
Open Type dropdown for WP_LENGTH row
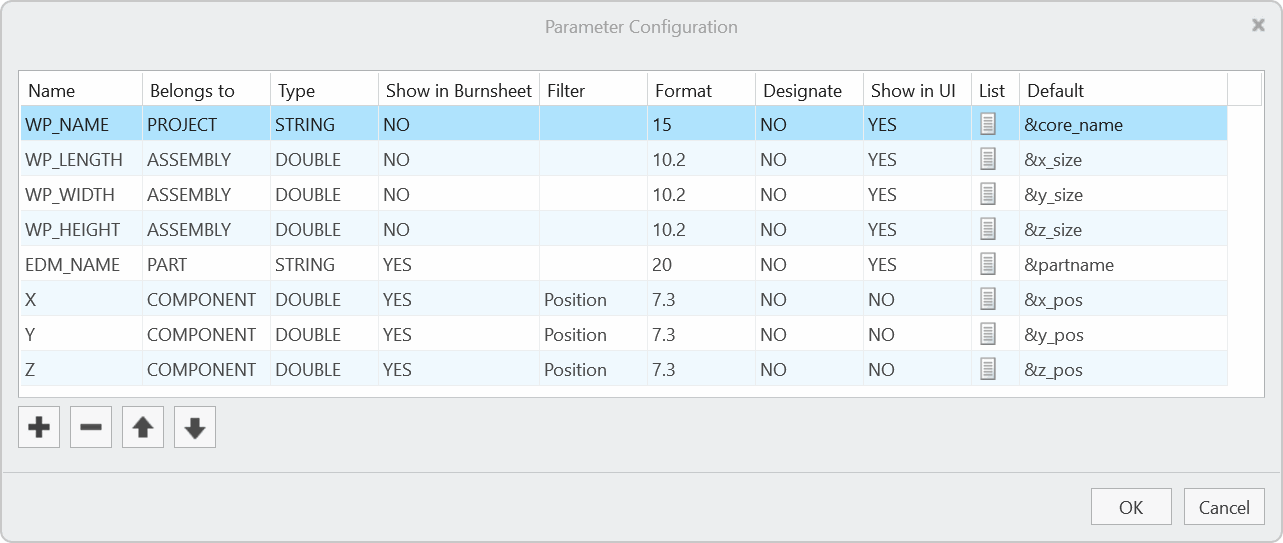point(323,160)
